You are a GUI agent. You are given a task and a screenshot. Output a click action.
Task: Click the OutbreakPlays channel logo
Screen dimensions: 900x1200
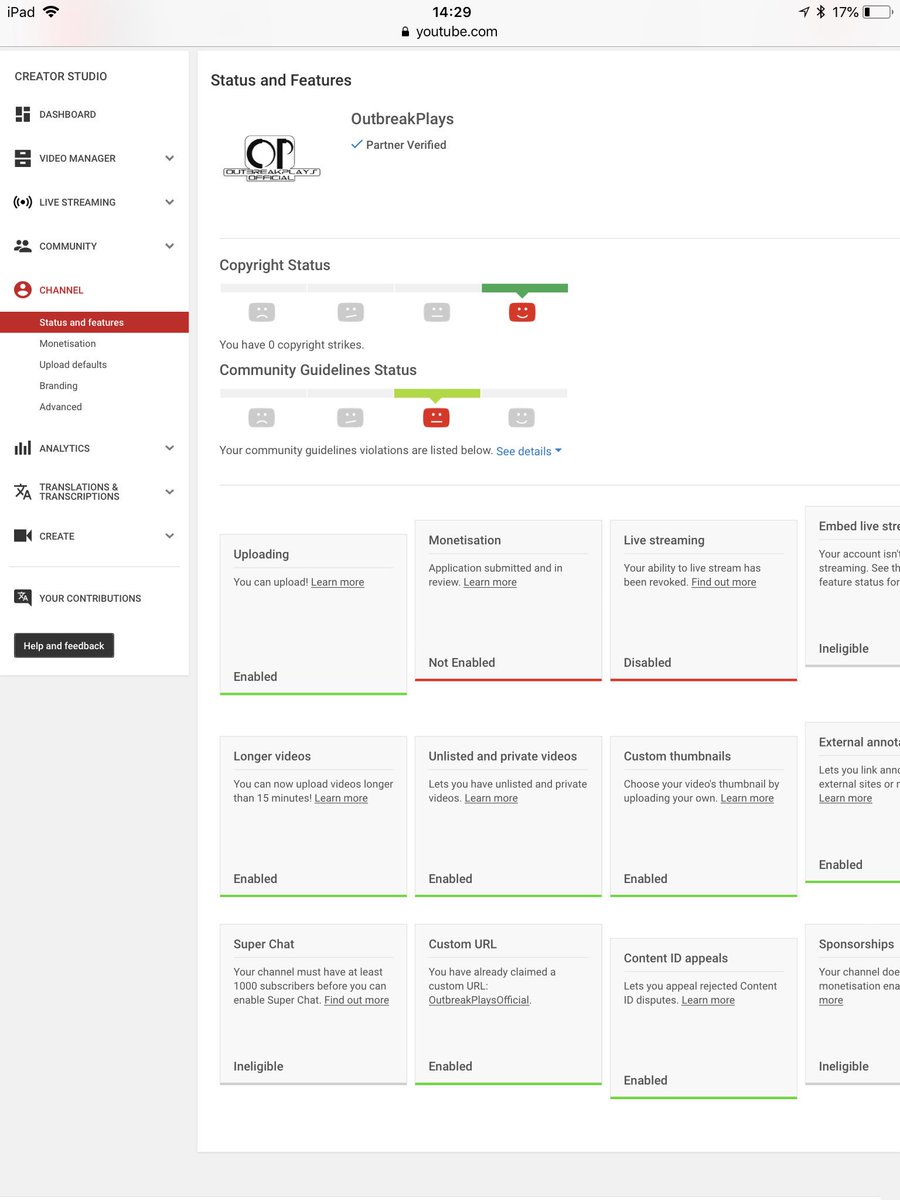tap(271, 158)
